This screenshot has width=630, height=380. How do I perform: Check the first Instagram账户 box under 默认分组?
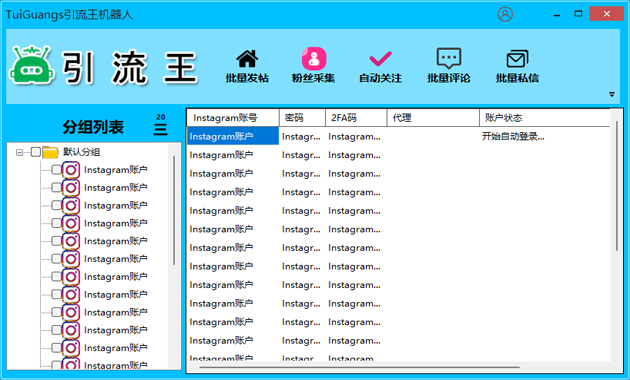coord(56,170)
